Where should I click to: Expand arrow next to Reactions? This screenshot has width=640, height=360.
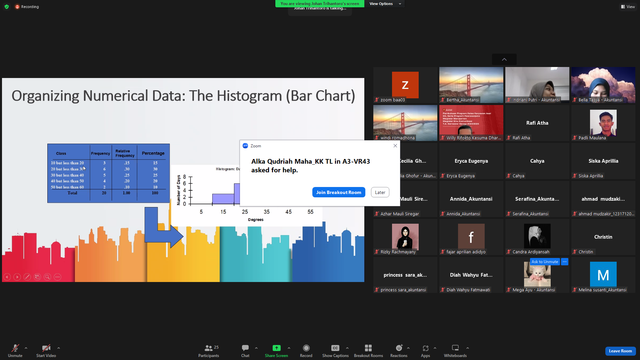pyautogui.click(x=408, y=348)
